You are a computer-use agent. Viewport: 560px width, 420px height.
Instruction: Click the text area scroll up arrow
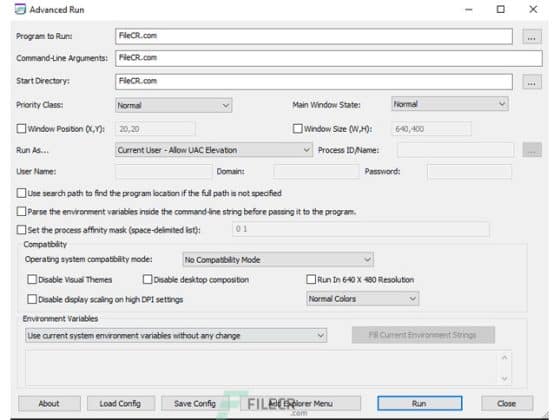pos(505,357)
